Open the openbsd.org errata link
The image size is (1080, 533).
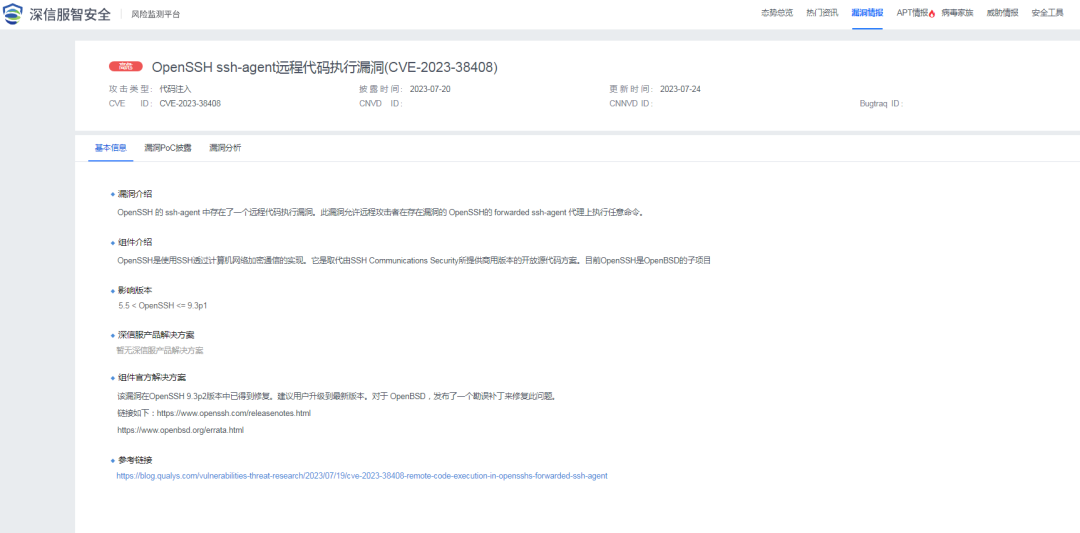tap(180, 430)
